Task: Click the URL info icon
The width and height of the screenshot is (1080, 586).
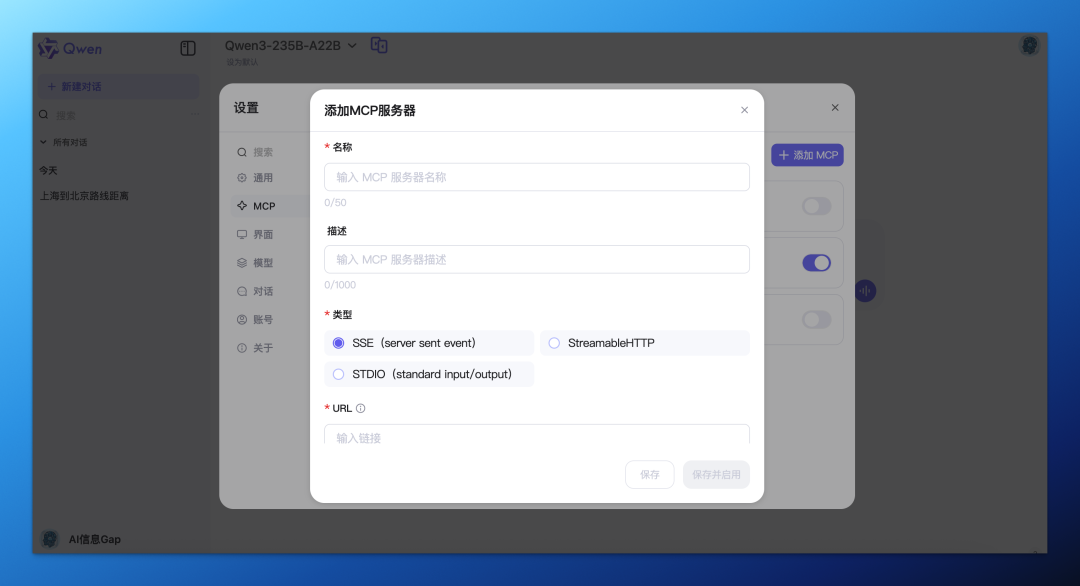Action: (360, 408)
